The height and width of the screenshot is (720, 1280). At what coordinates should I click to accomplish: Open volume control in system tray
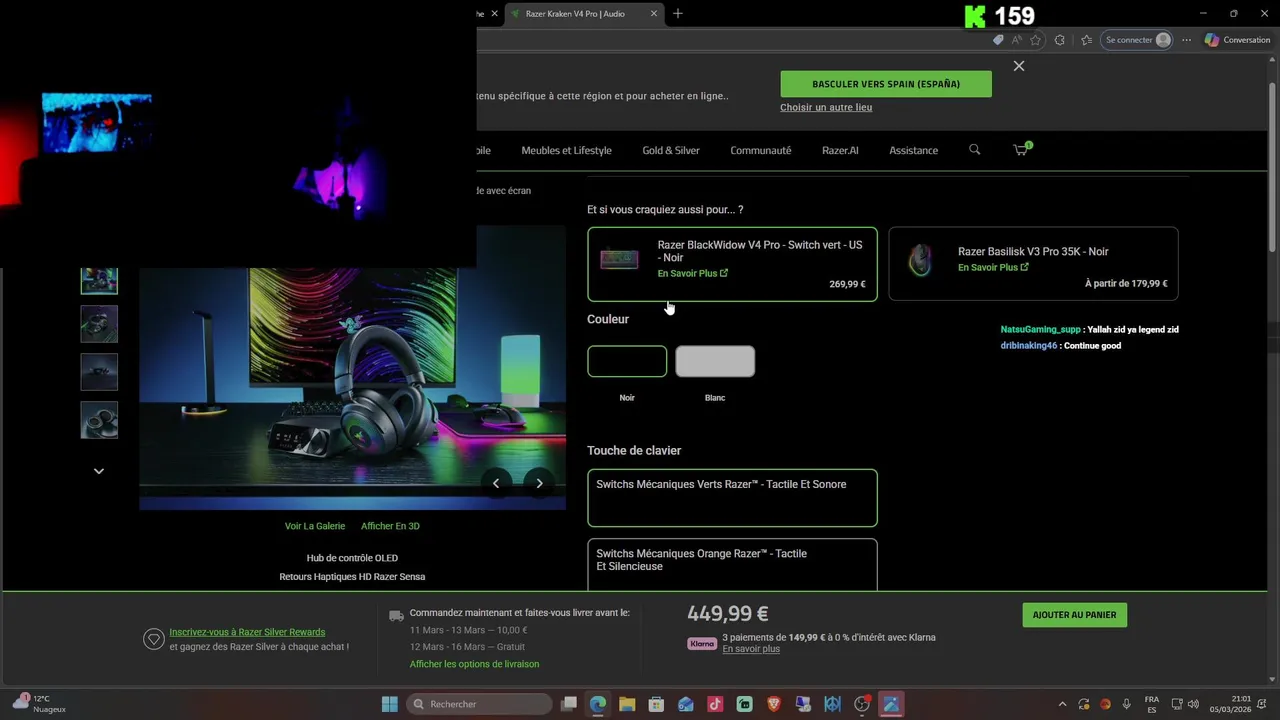1193,704
